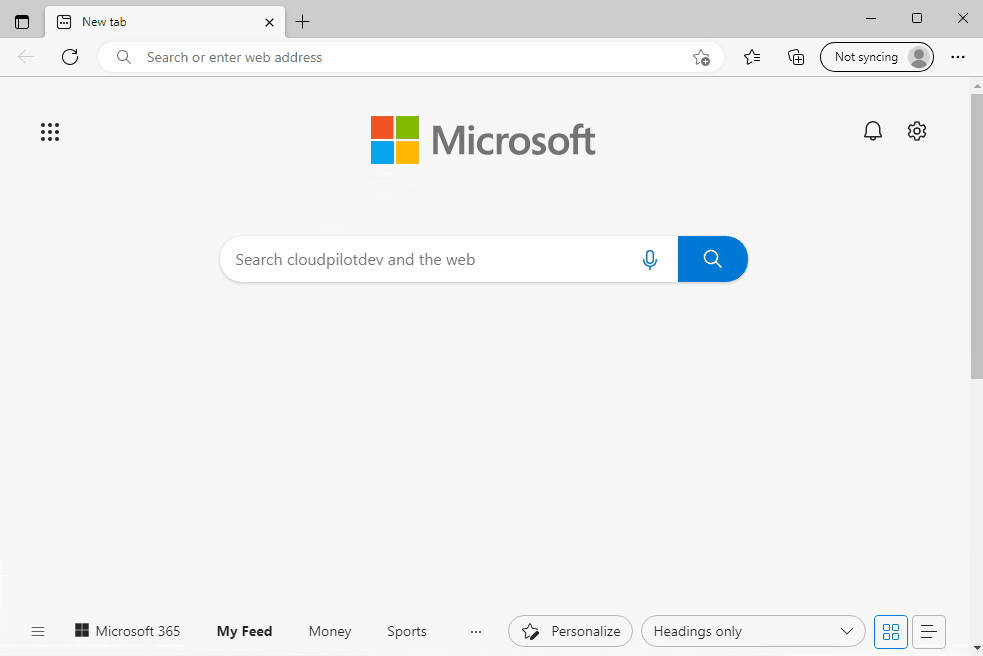Open page settings gear icon
Screen dimensions: 983x656
pos(917,131)
